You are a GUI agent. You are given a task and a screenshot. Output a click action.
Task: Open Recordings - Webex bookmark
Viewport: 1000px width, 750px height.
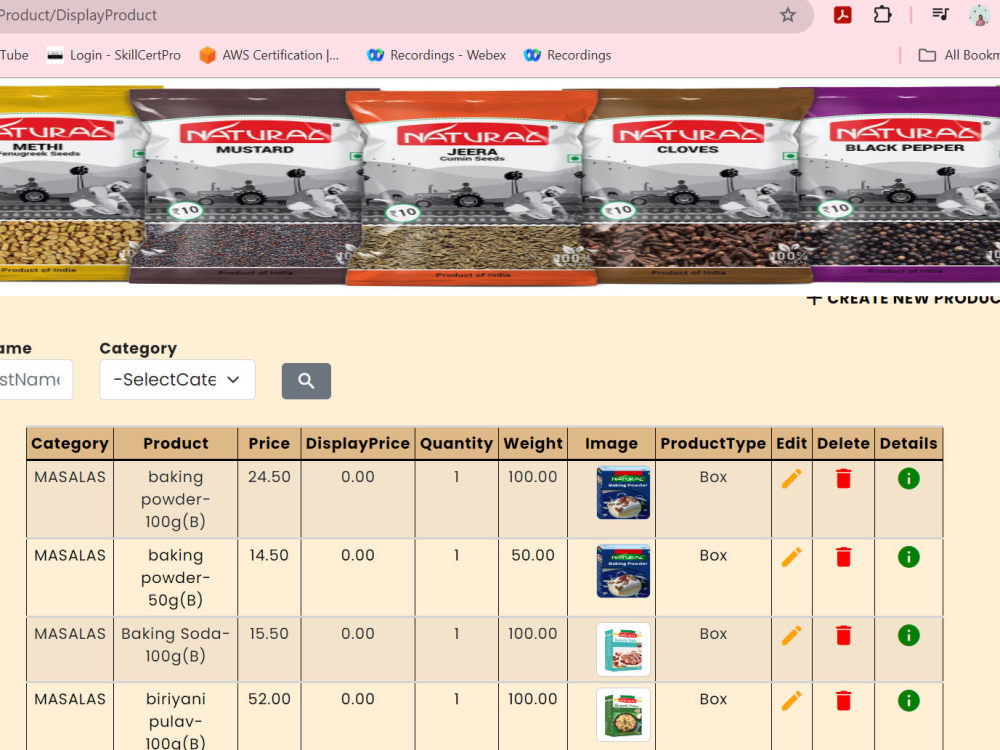tap(436, 55)
